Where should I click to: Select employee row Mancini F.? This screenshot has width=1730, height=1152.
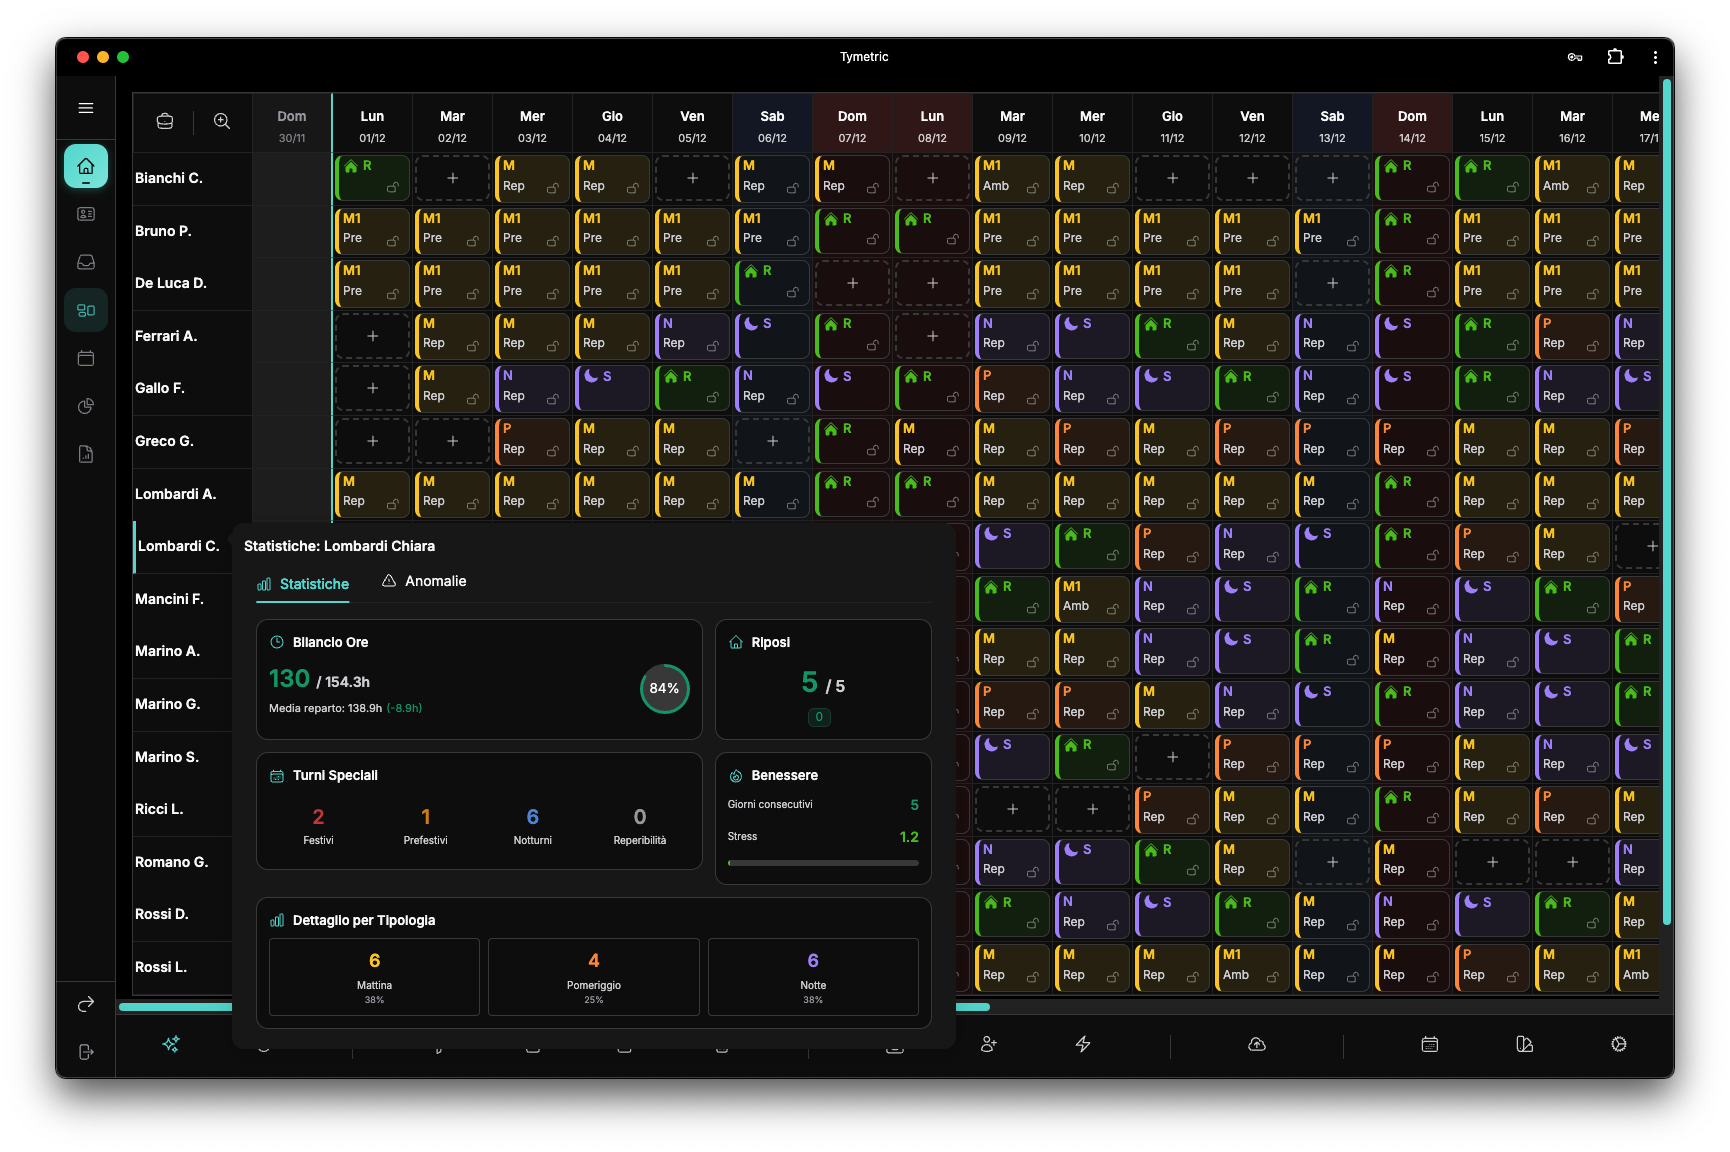point(170,599)
